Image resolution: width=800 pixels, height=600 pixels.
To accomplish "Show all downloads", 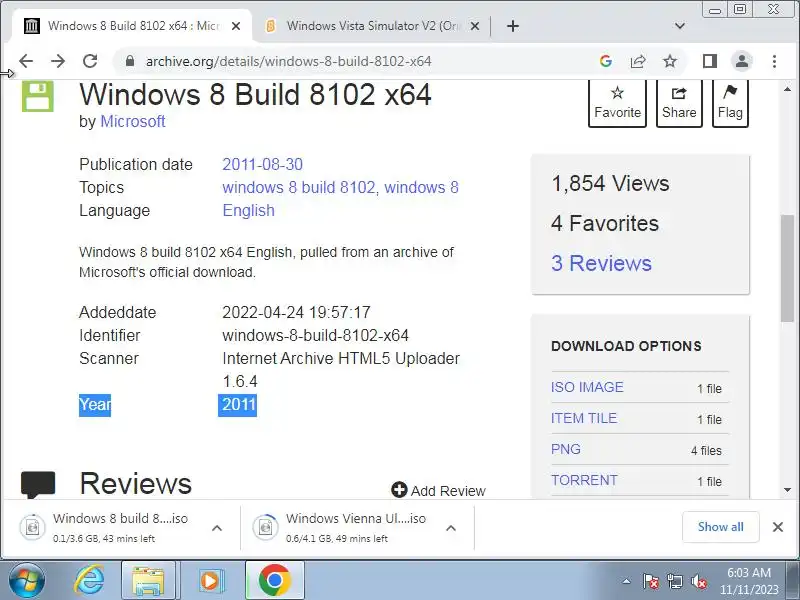I will point(720,527).
